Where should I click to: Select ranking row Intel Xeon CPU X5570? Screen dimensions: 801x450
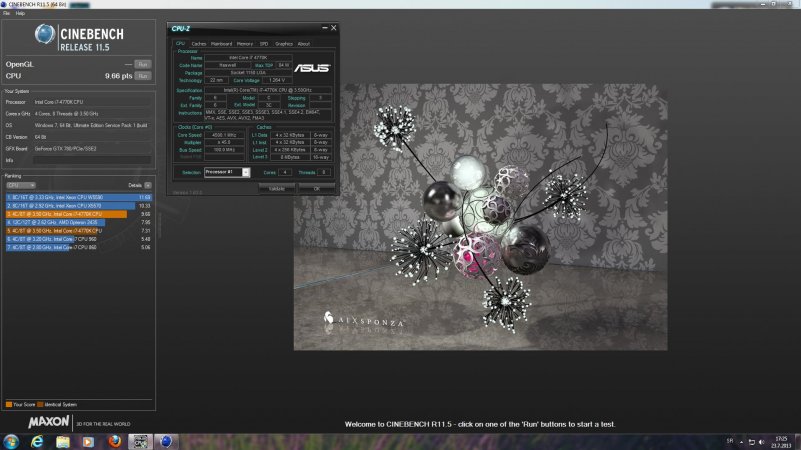tap(79, 205)
